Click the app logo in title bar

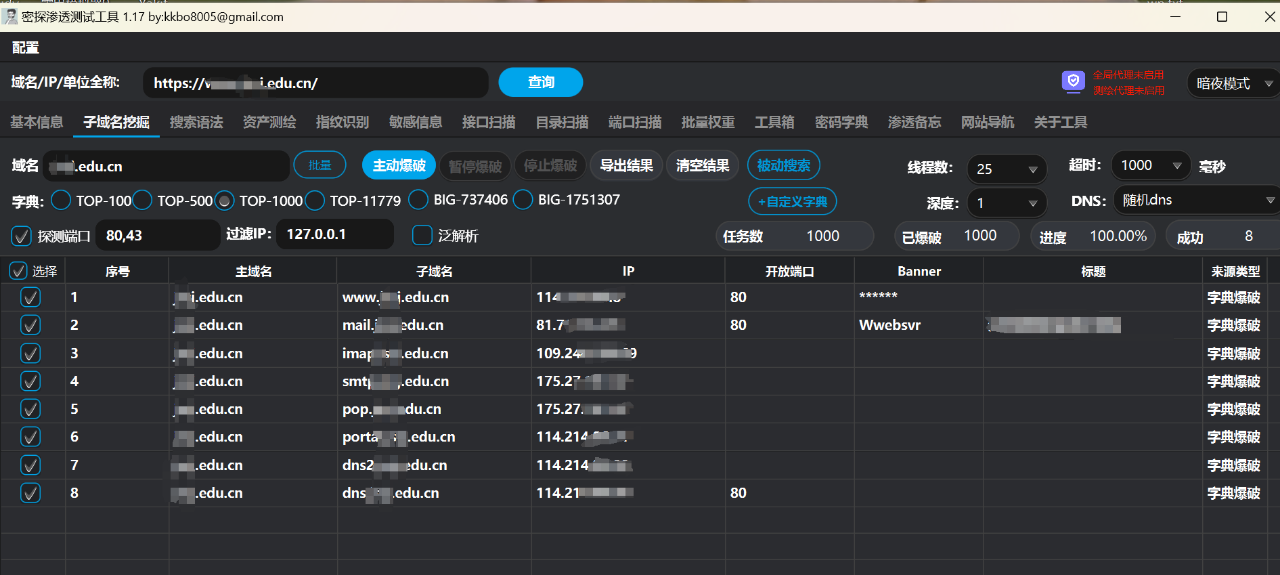(10, 16)
